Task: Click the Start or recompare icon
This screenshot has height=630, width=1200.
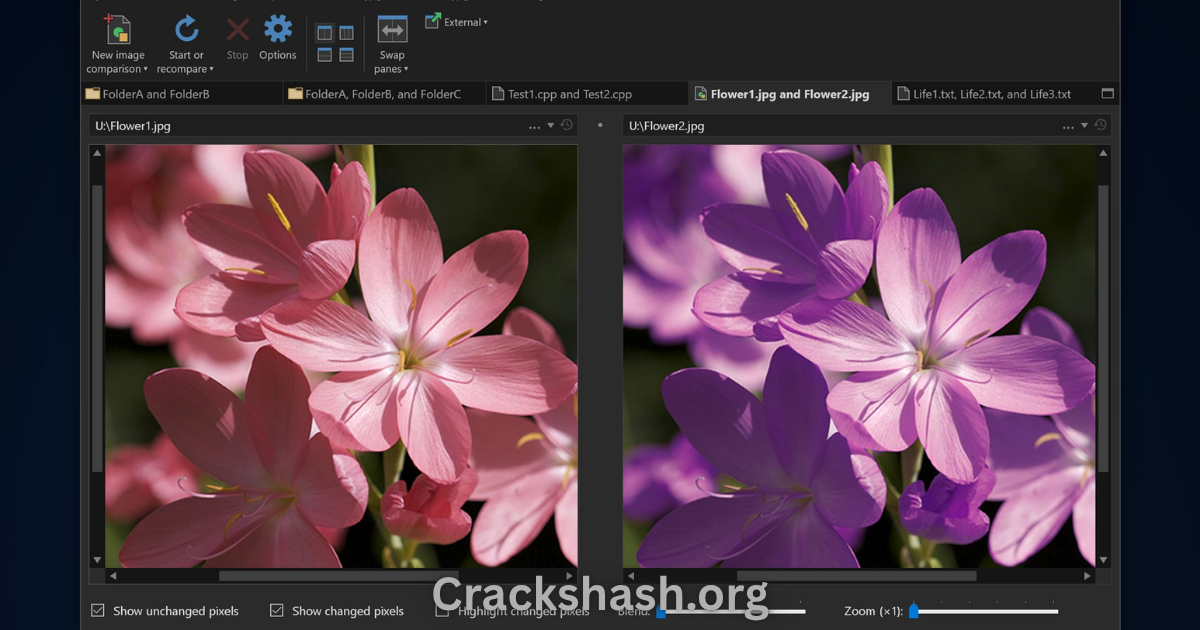Action: pos(186,30)
